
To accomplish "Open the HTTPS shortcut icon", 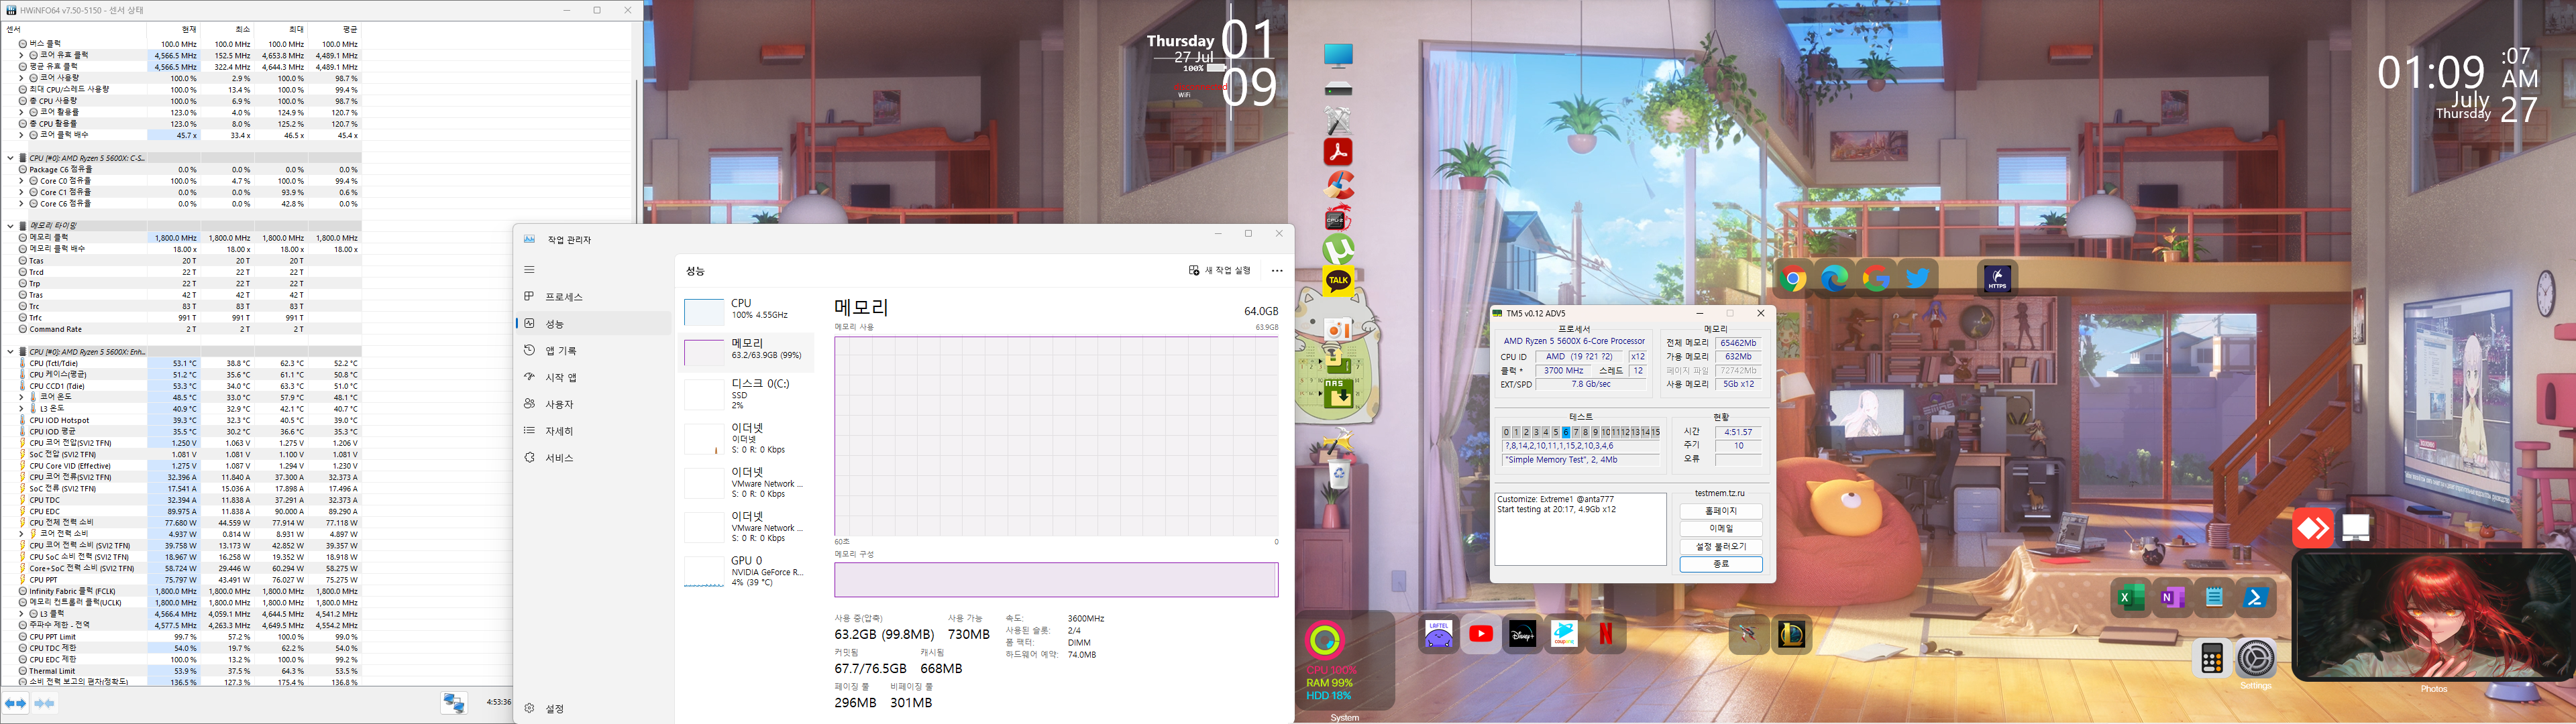I will pyautogui.click(x=1997, y=279).
